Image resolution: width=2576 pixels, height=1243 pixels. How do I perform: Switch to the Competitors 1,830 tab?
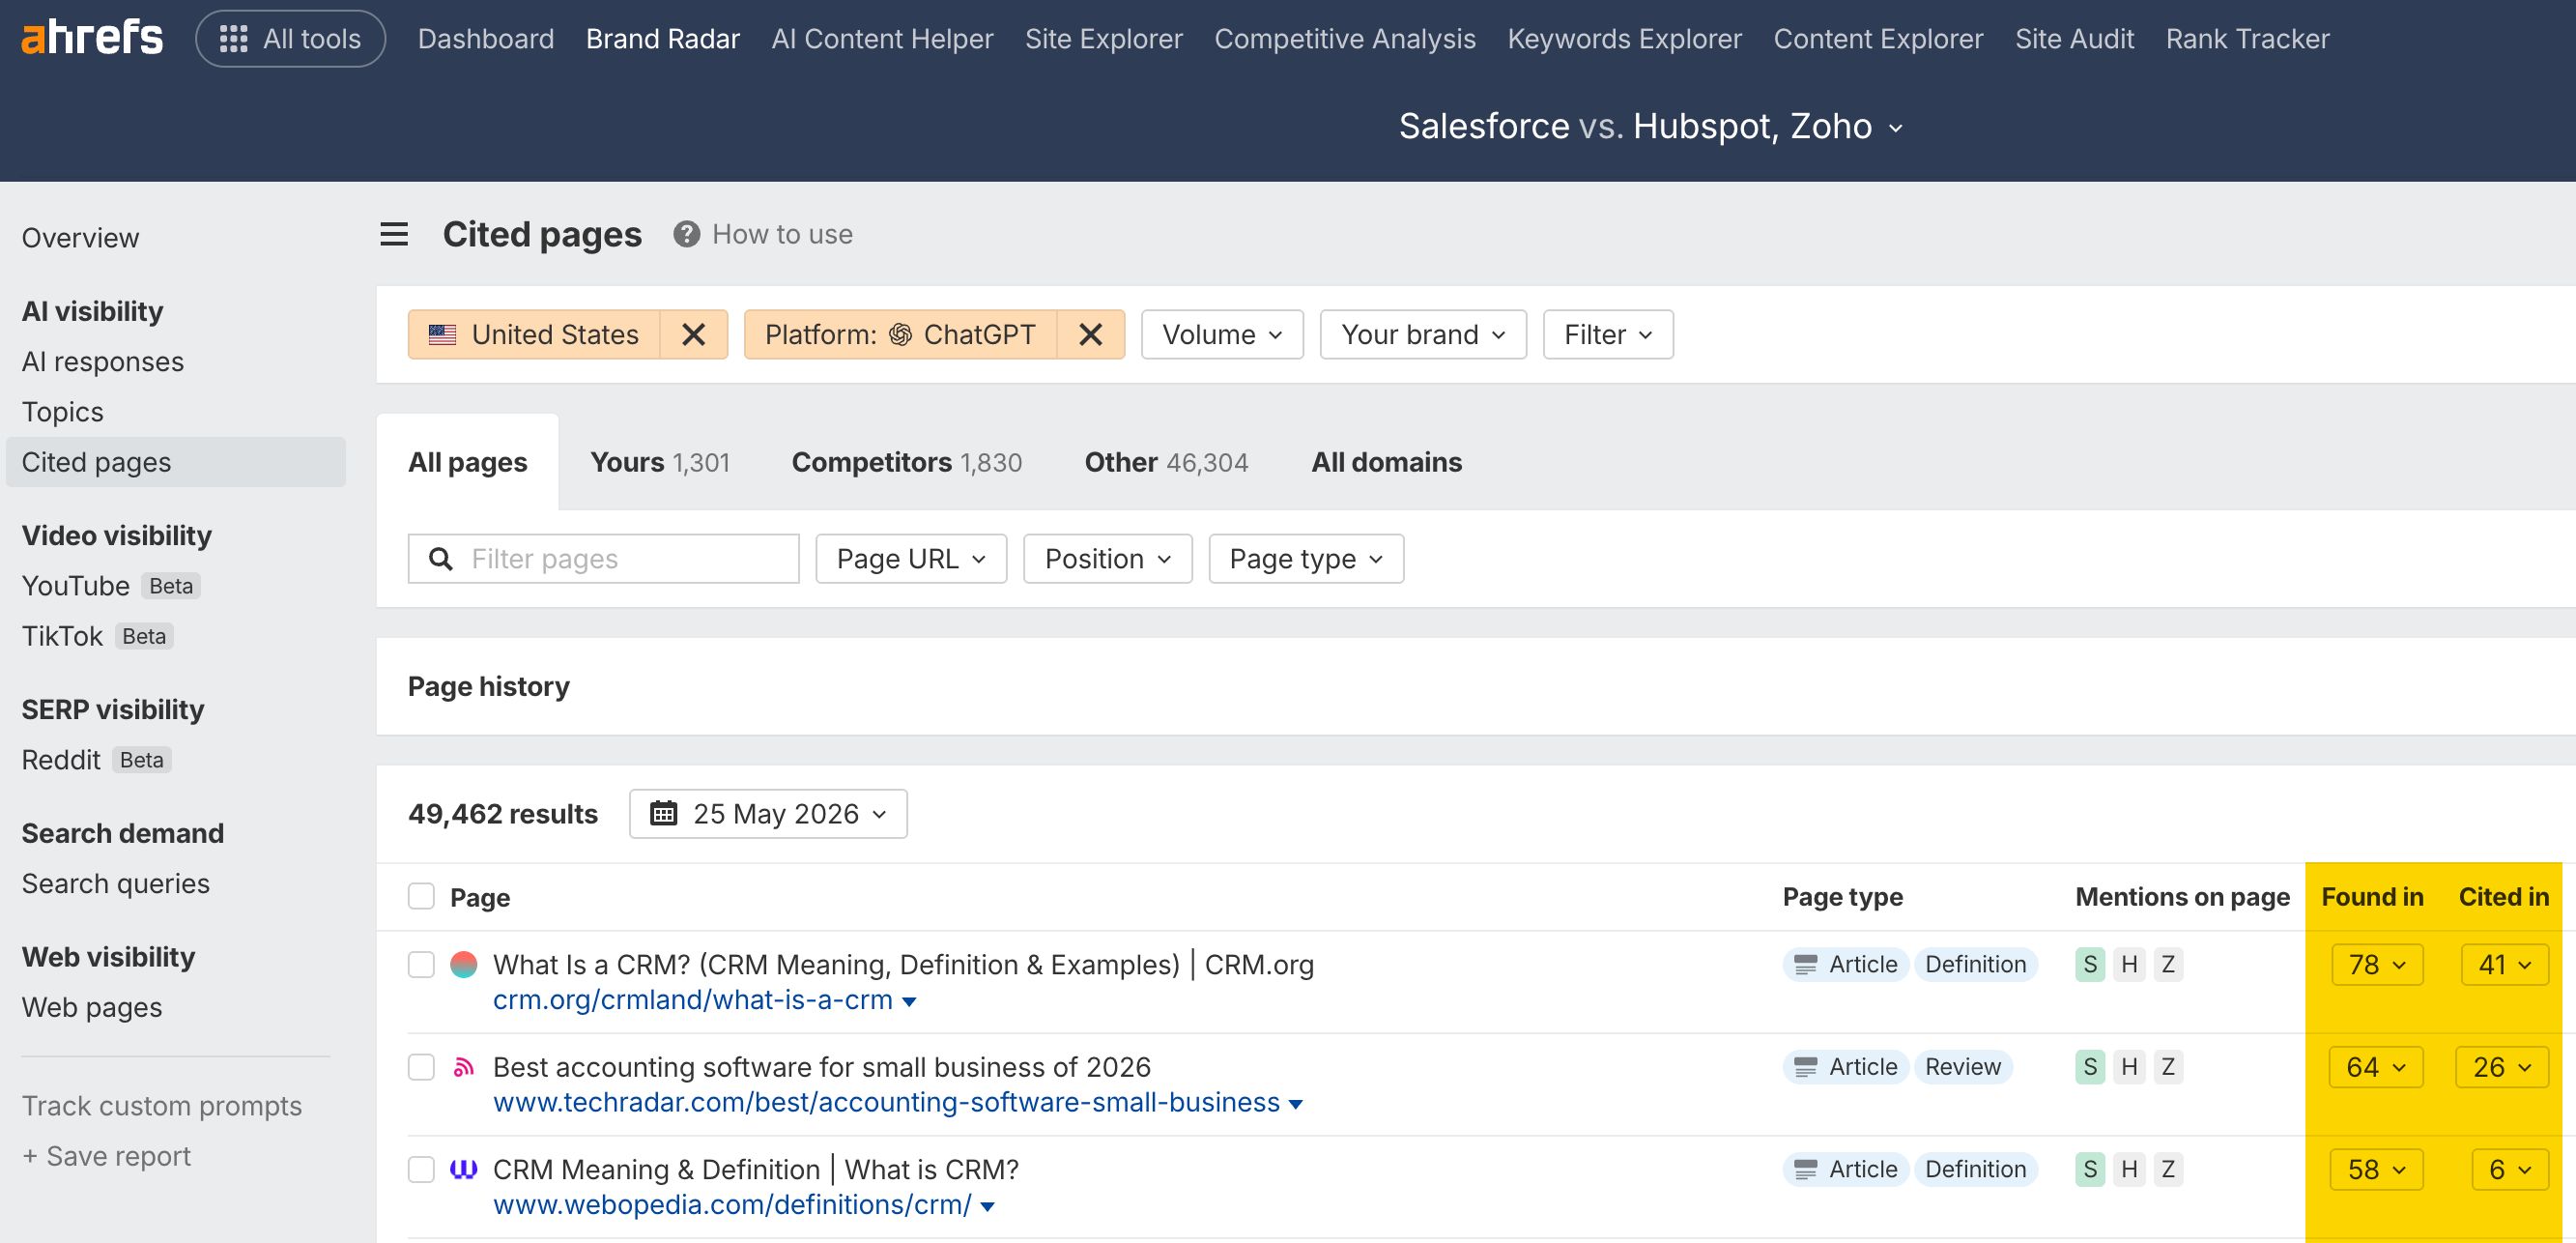[907, 462]
